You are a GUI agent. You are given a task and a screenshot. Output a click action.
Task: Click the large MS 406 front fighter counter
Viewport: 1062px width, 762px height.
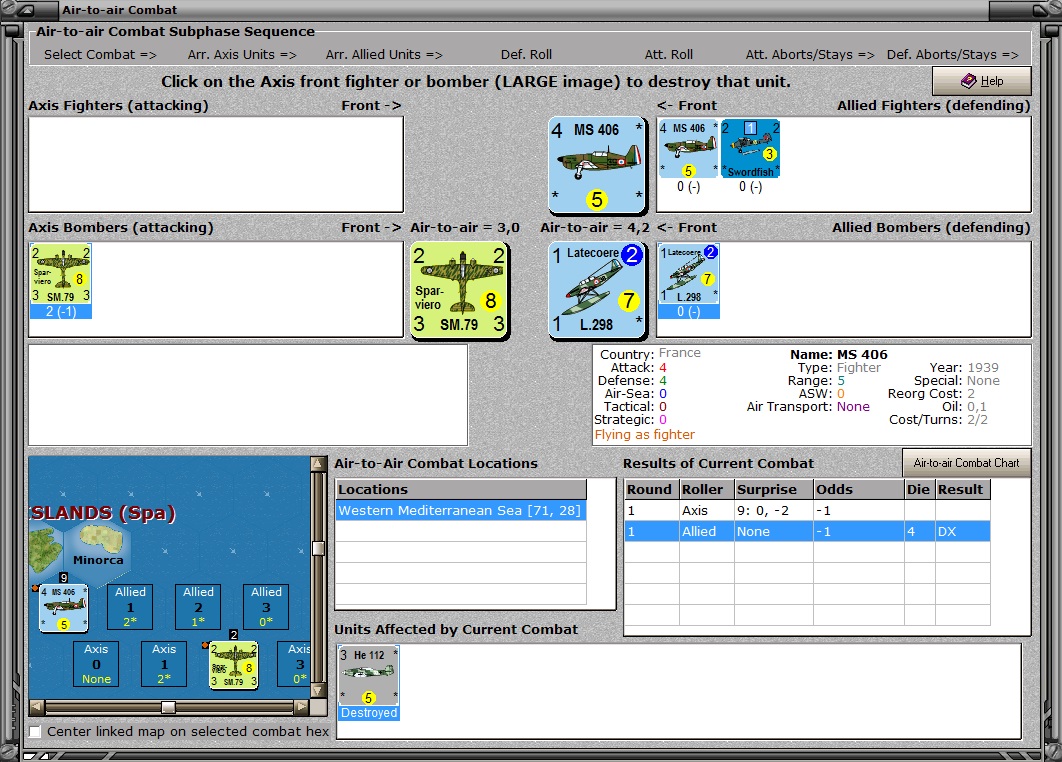pos(597,165)
